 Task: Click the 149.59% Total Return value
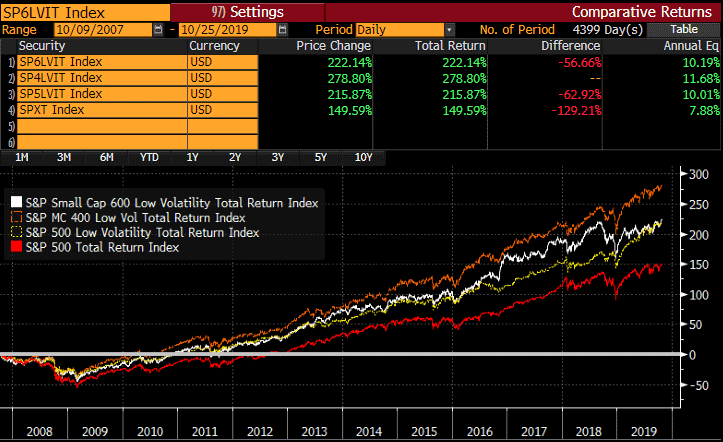[x=464, y=111]
